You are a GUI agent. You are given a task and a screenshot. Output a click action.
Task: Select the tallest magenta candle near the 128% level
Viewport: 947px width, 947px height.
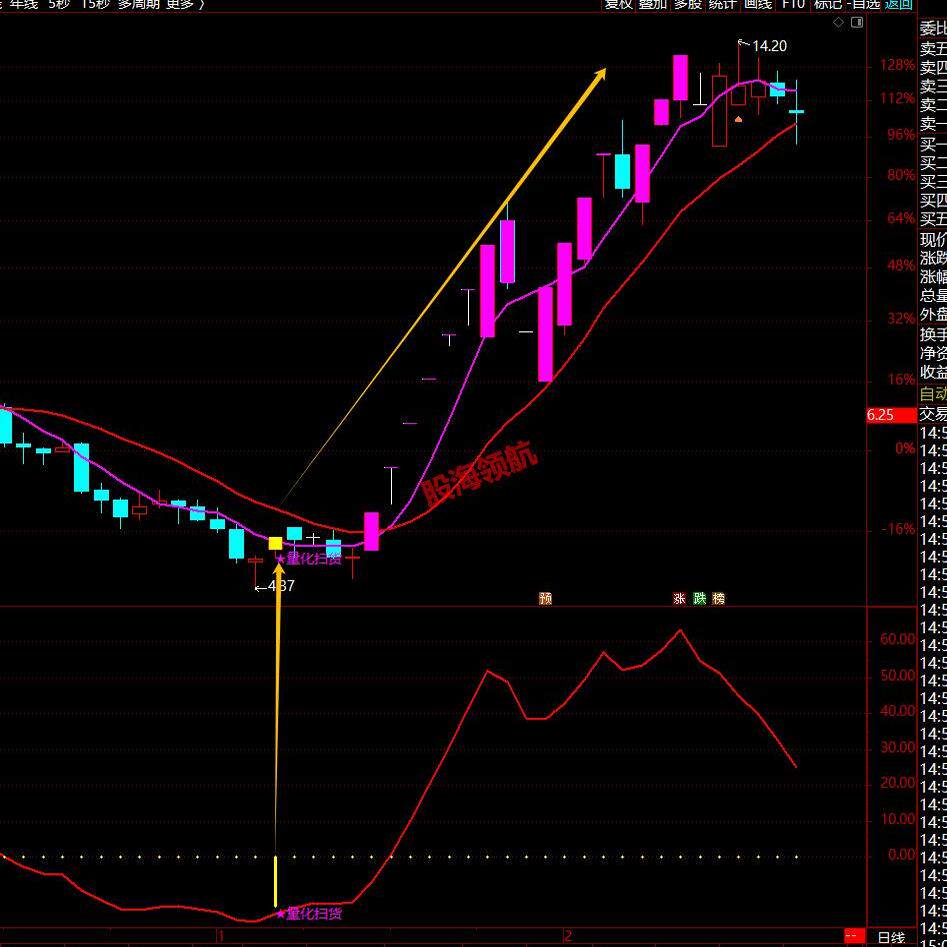click(681, 77)
